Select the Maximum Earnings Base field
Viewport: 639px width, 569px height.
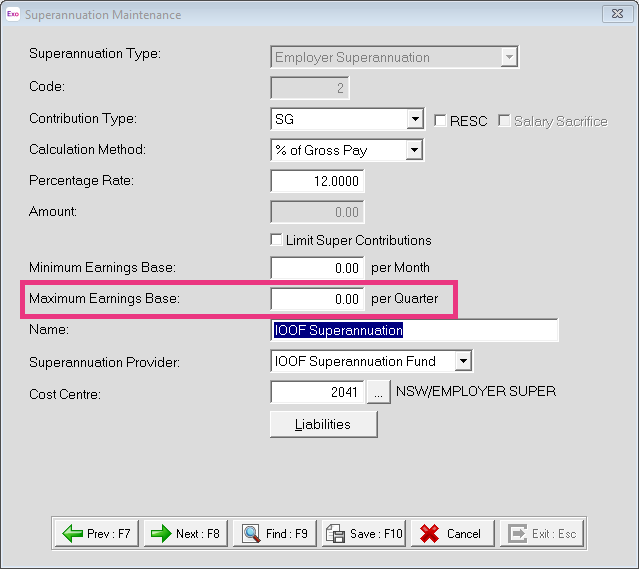click(x=317, y=299)
